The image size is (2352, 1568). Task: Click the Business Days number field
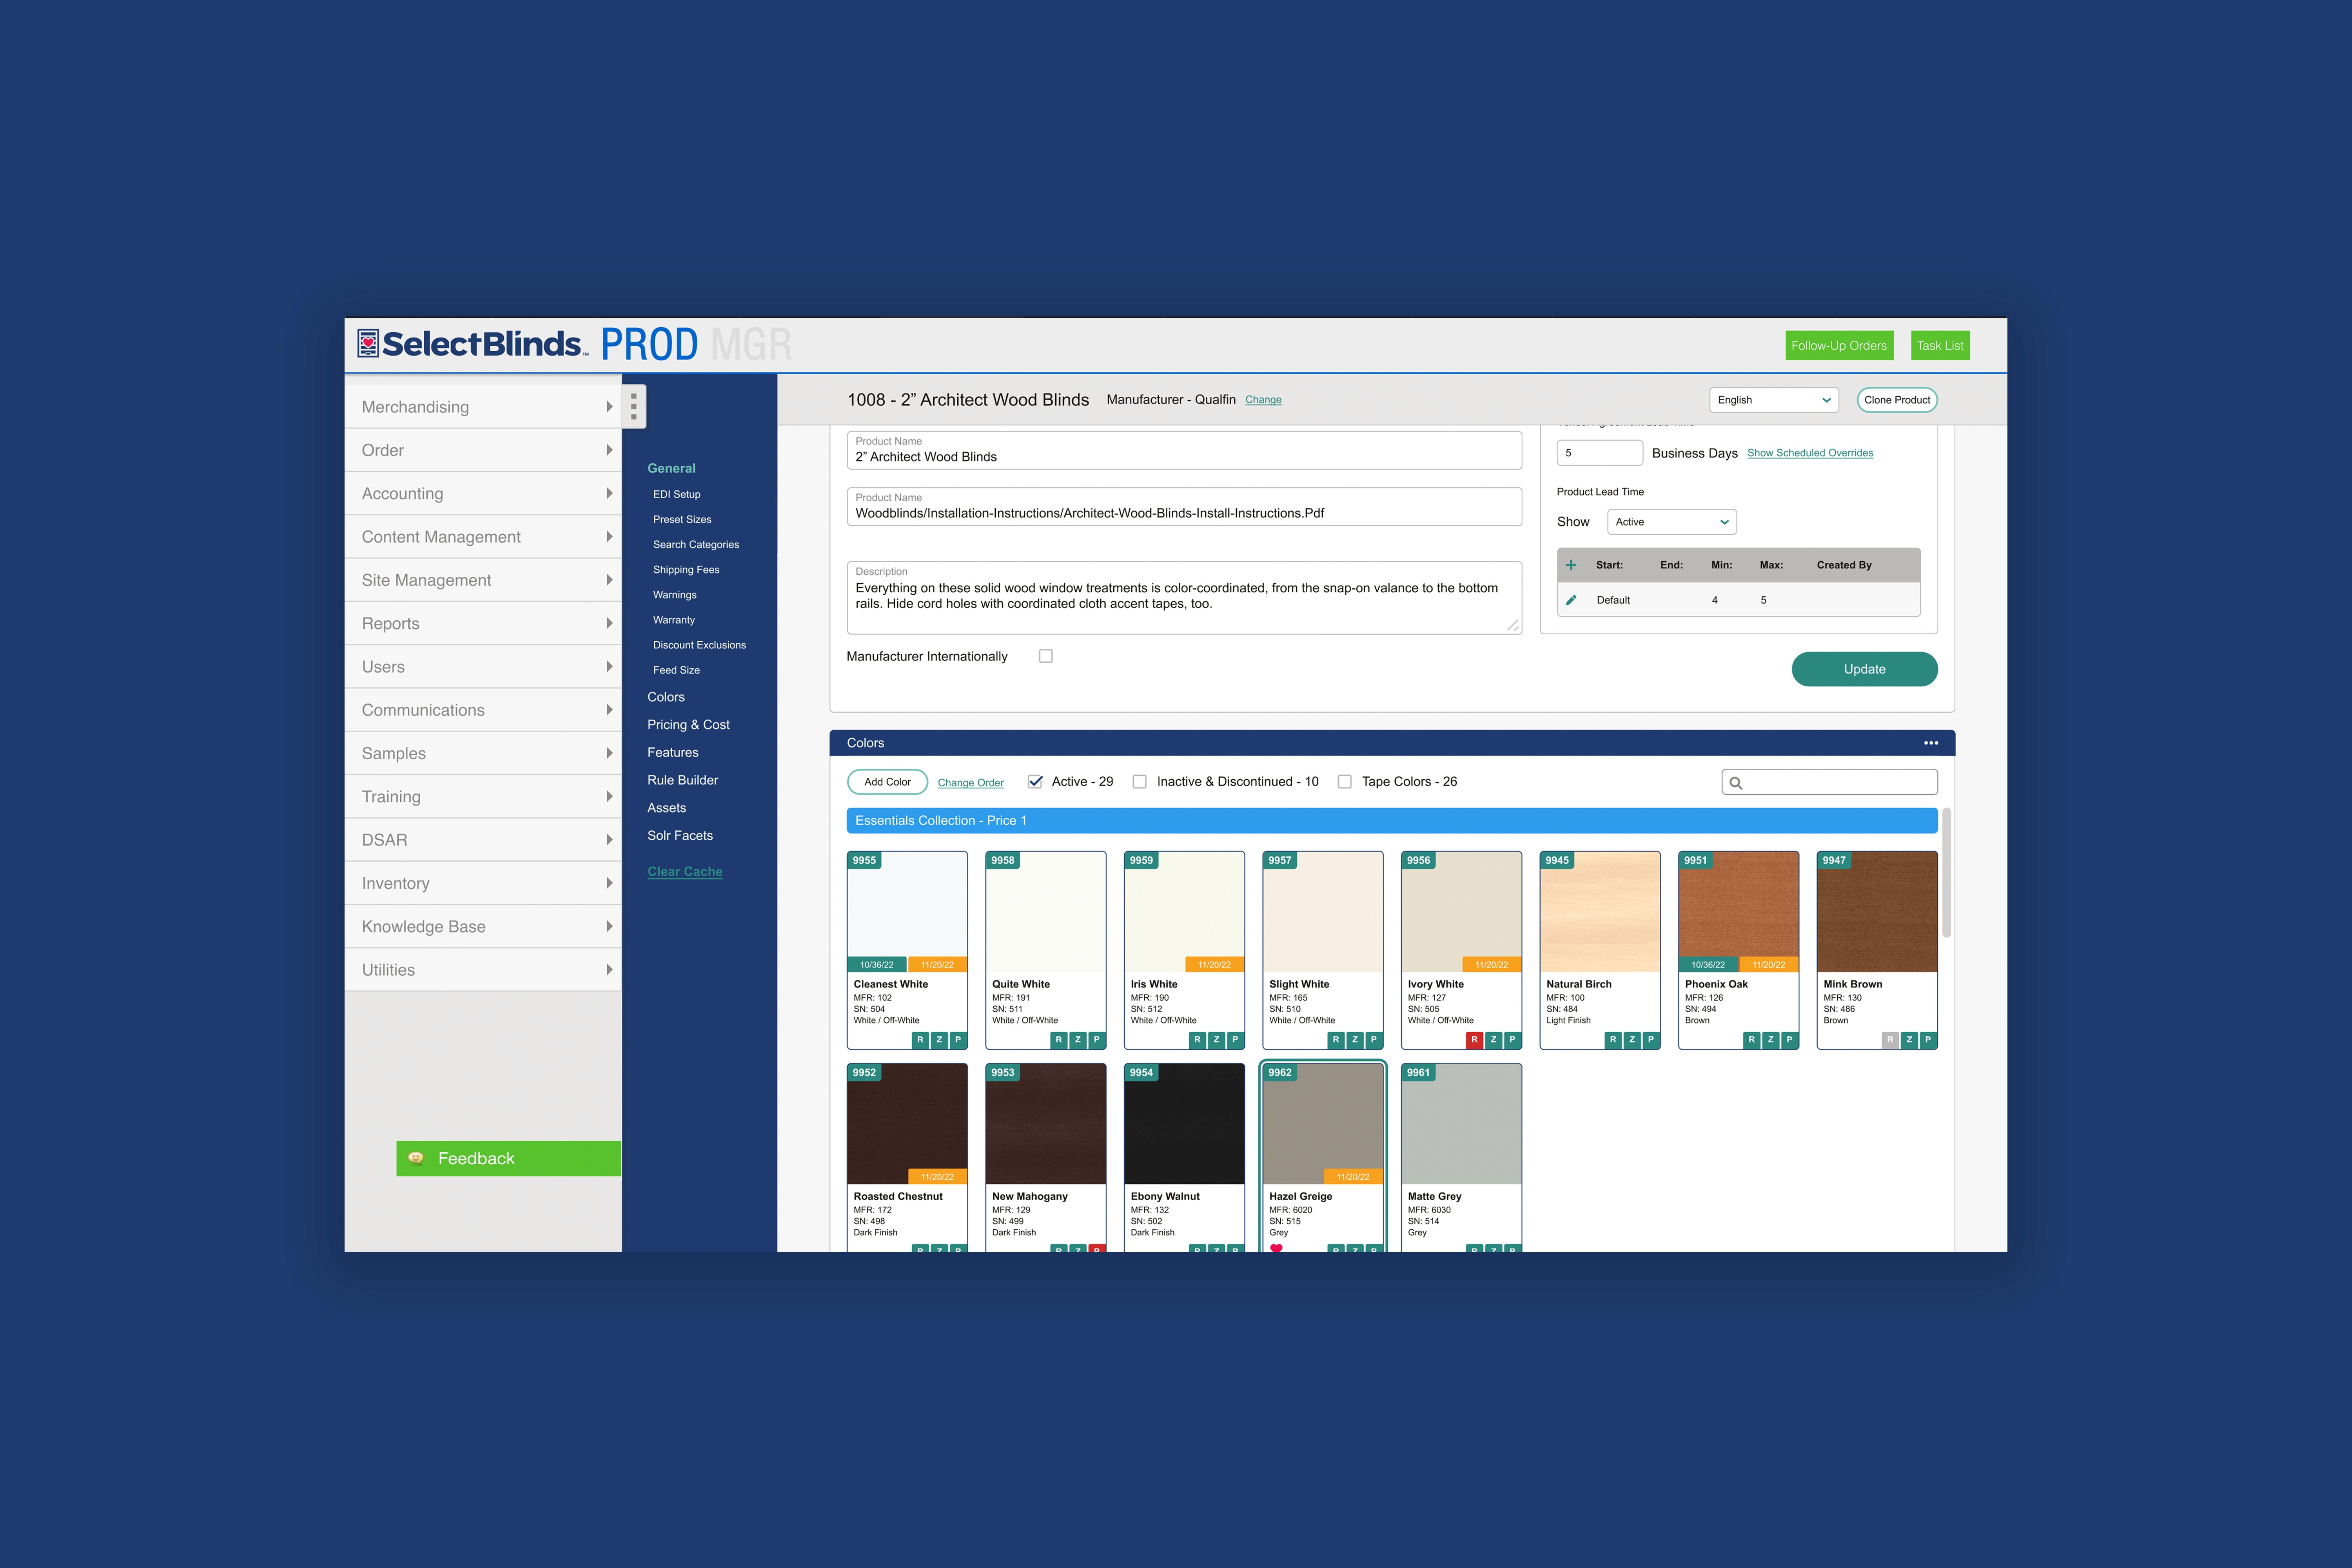point(1600,453)
